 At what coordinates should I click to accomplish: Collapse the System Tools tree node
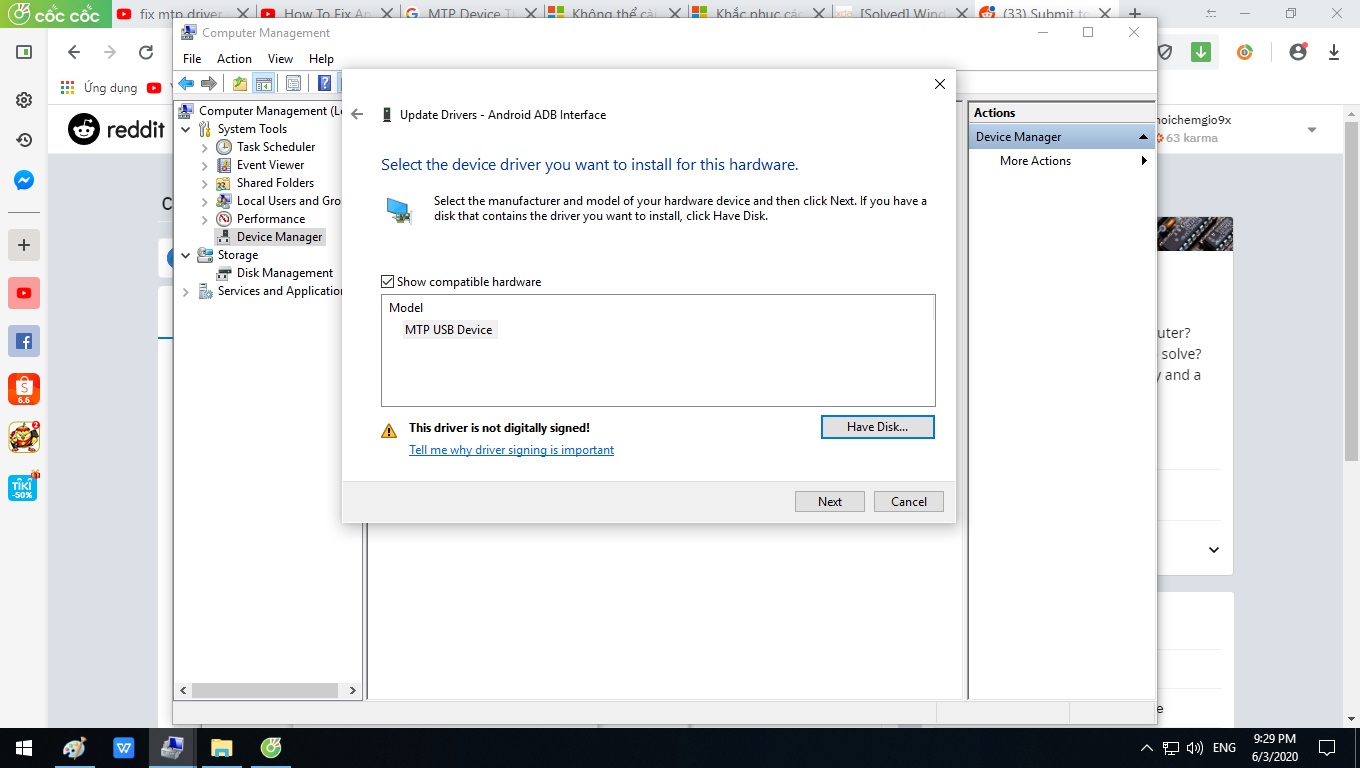click(x=186, y=129)
